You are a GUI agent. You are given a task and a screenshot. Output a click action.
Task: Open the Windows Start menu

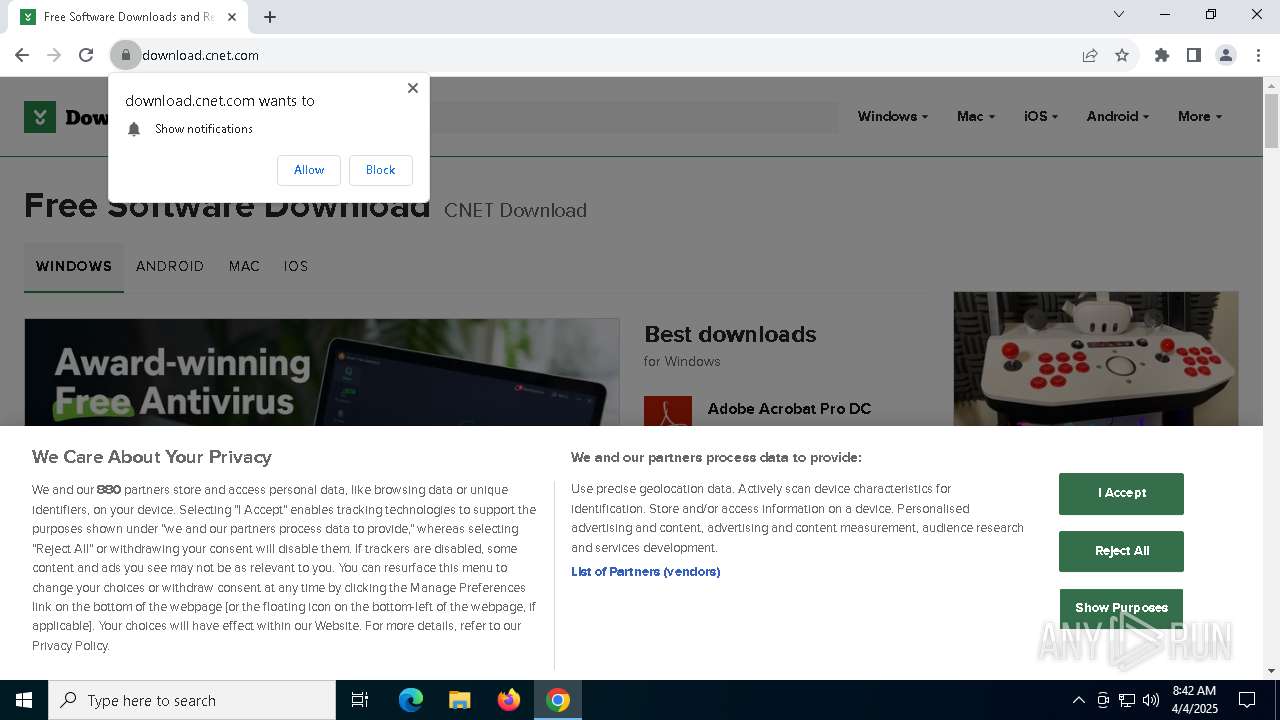coord(24,700)
